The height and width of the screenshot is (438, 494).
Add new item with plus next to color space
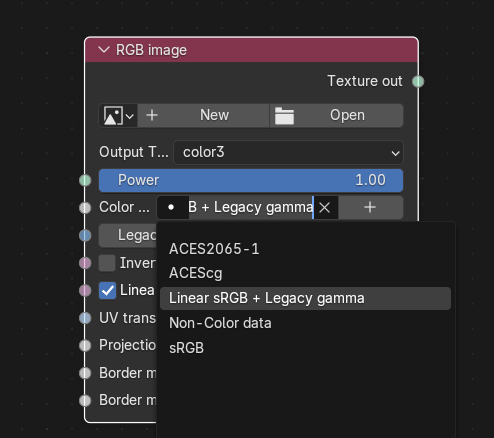pos(370,207)
